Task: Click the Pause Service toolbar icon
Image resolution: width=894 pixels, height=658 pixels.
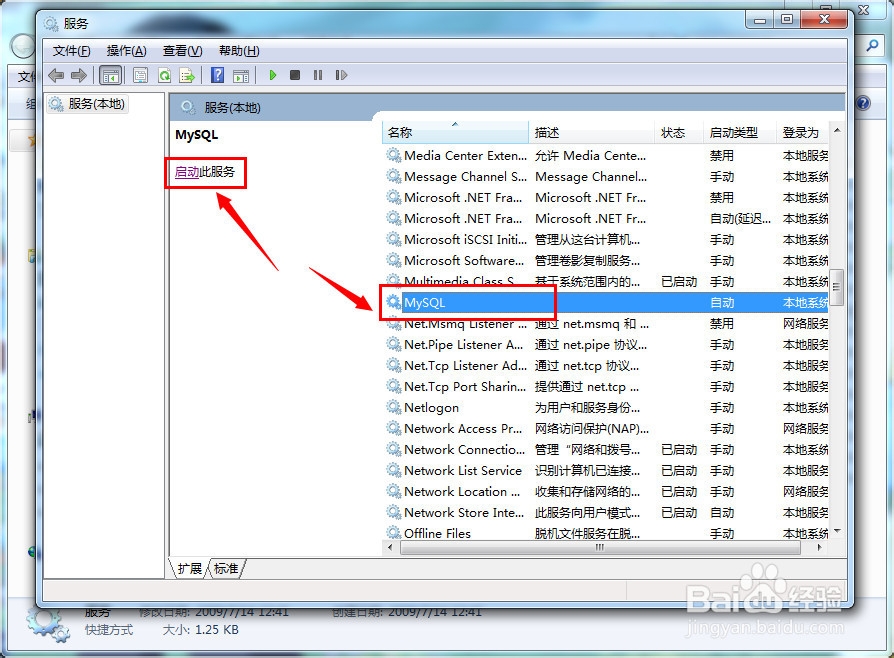Action: 318,75
